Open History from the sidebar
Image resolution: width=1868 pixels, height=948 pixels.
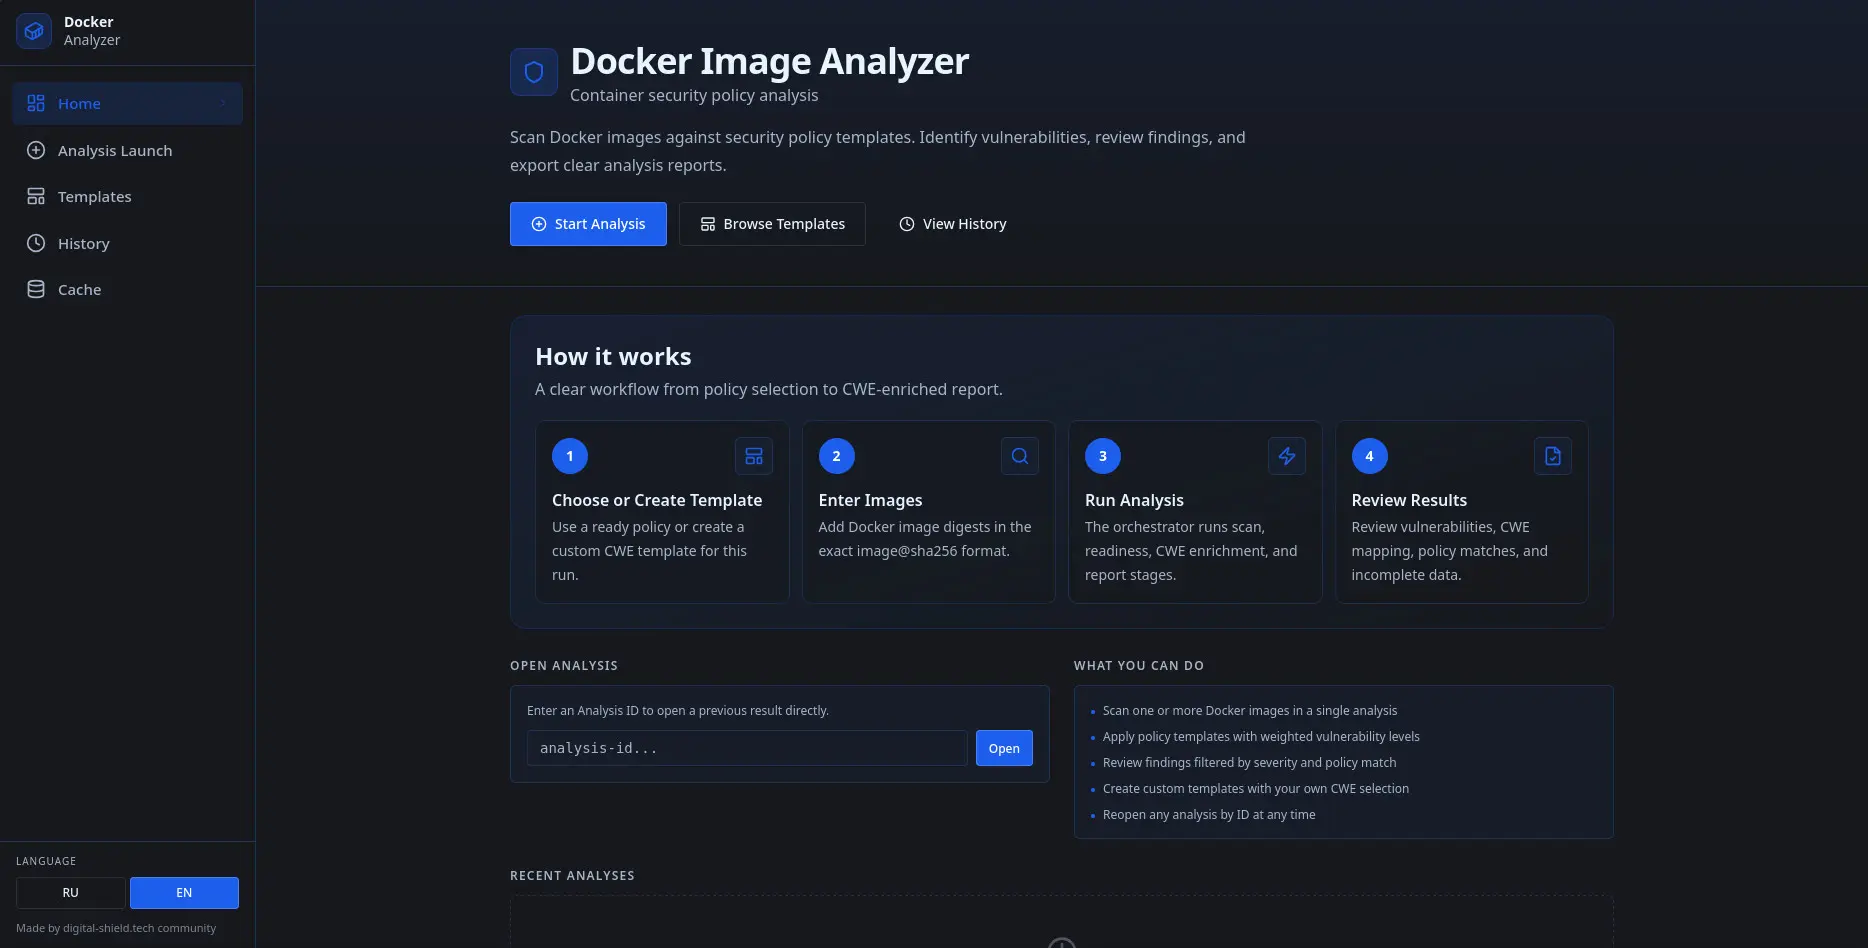(128, 243)
